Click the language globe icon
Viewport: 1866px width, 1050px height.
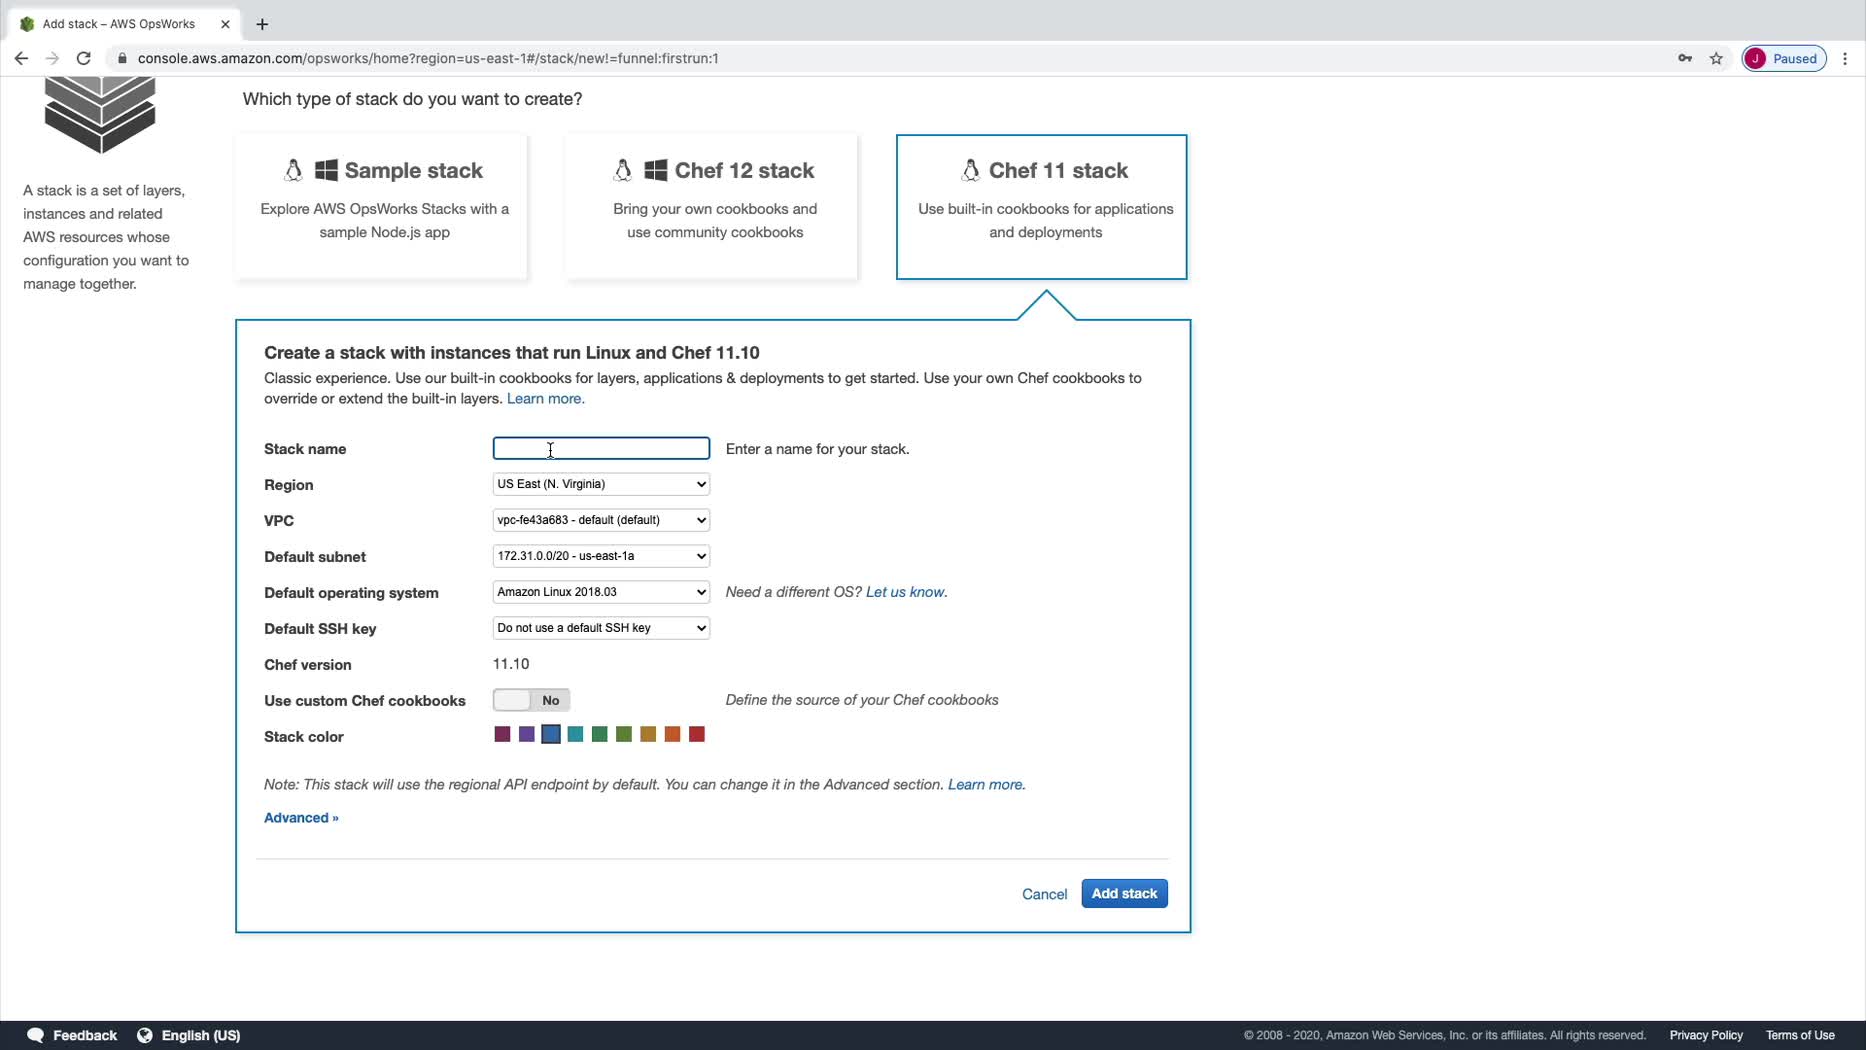(x=145, y=1035)
